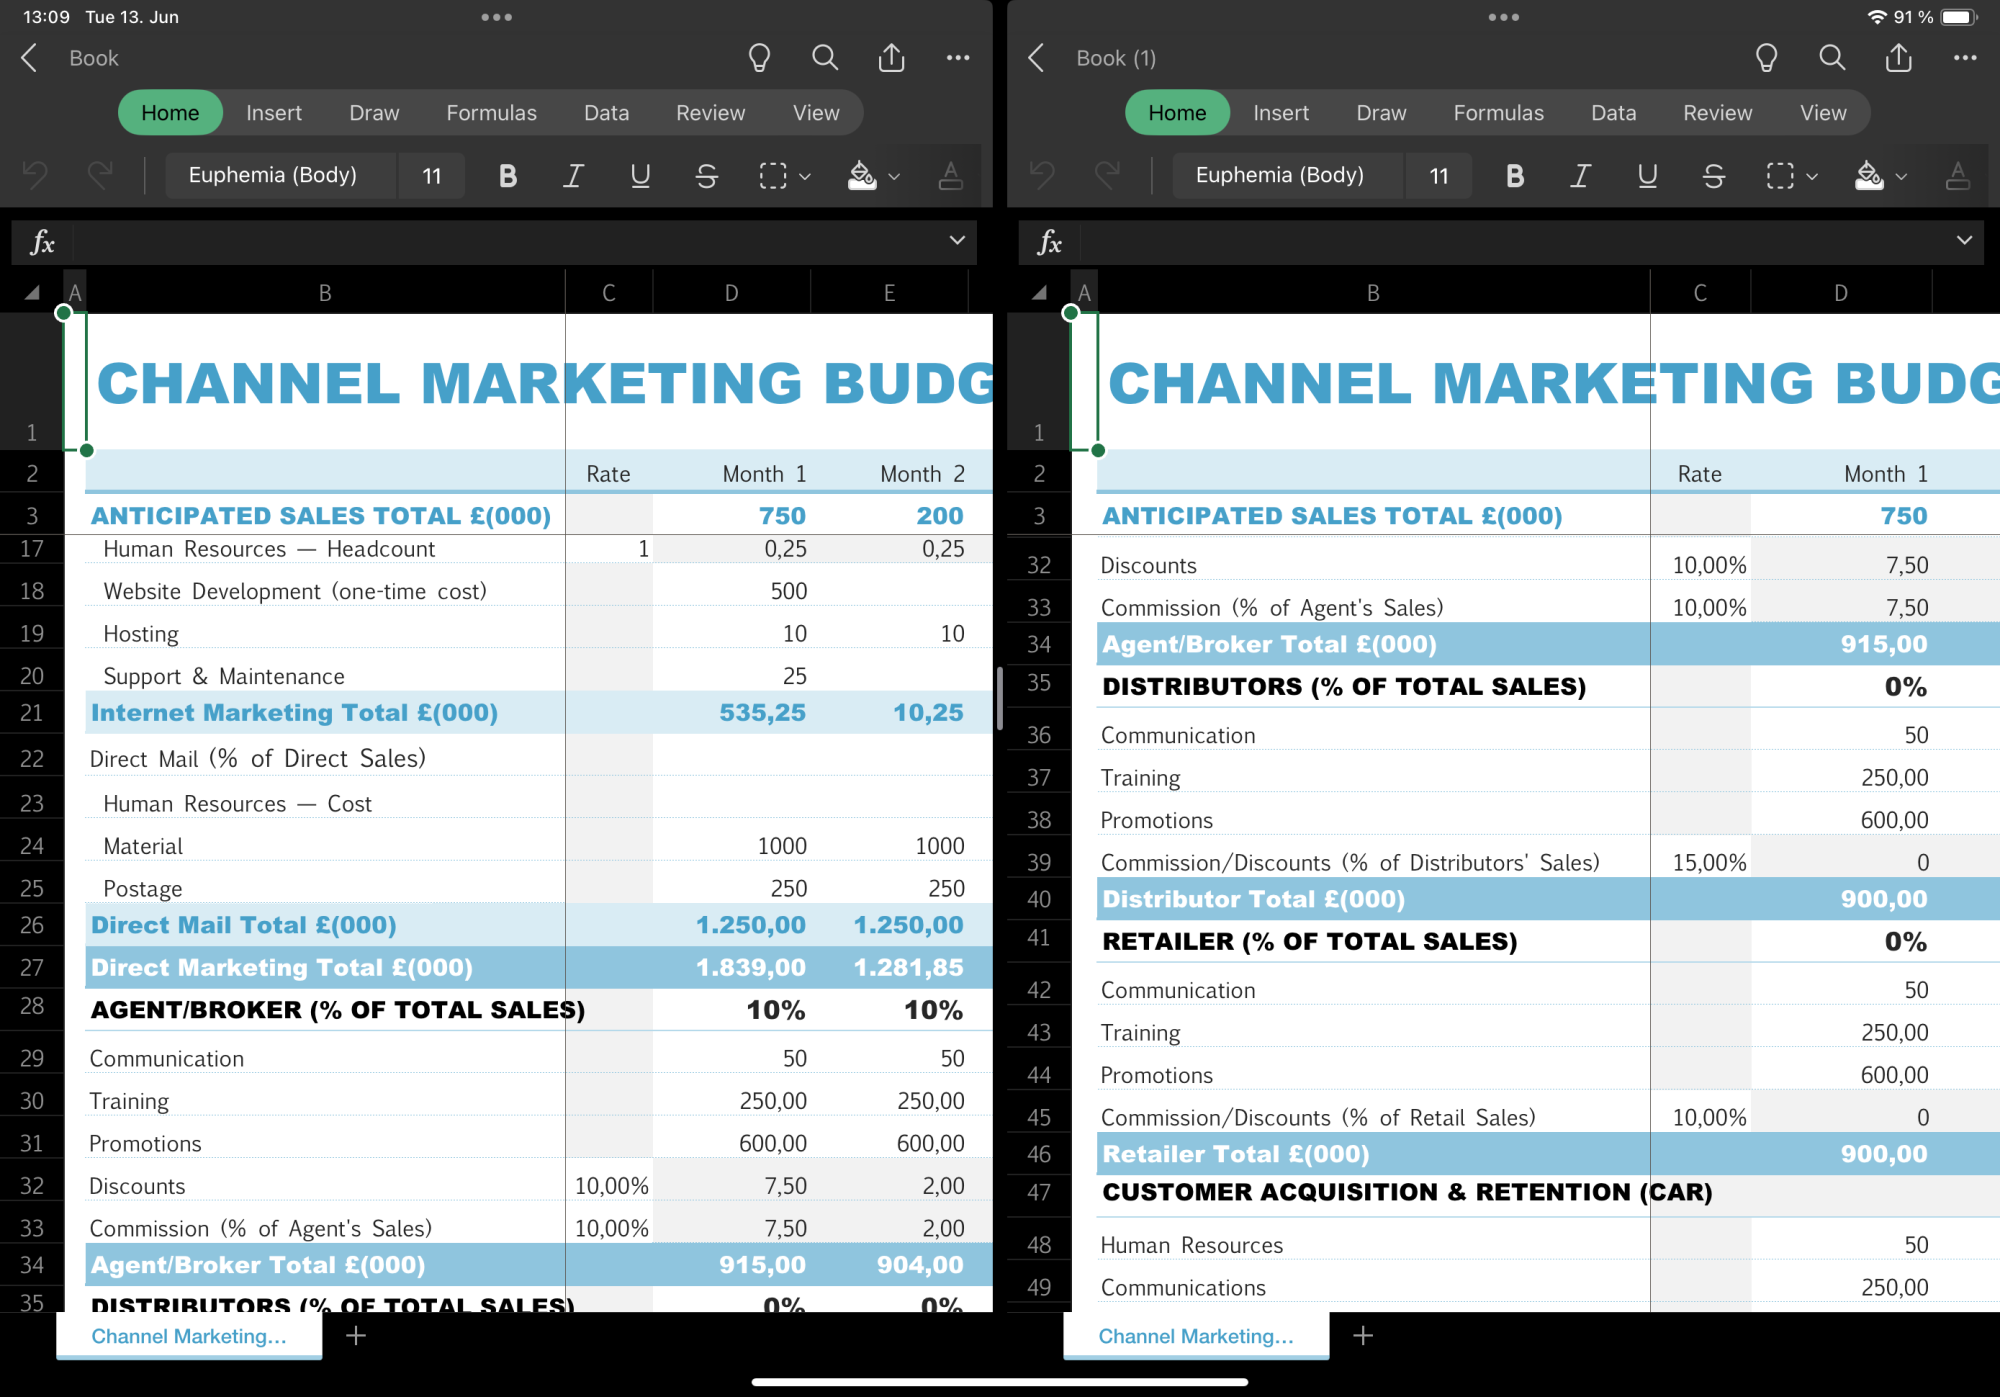The image size is (2000, 1397).
Task: Tap the share icon in left window
Action: (891, 58)
